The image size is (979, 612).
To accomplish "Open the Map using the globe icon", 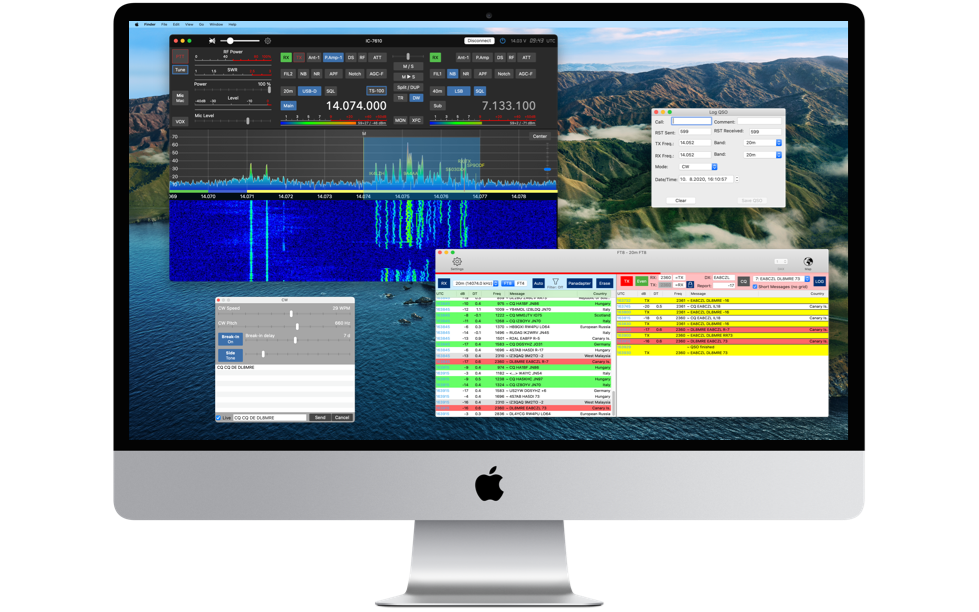I will pos(808,262).
